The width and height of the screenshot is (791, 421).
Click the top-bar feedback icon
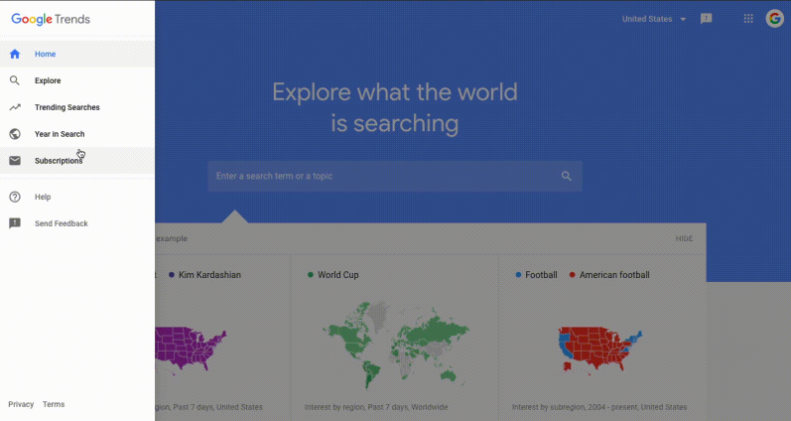[706, 19]
